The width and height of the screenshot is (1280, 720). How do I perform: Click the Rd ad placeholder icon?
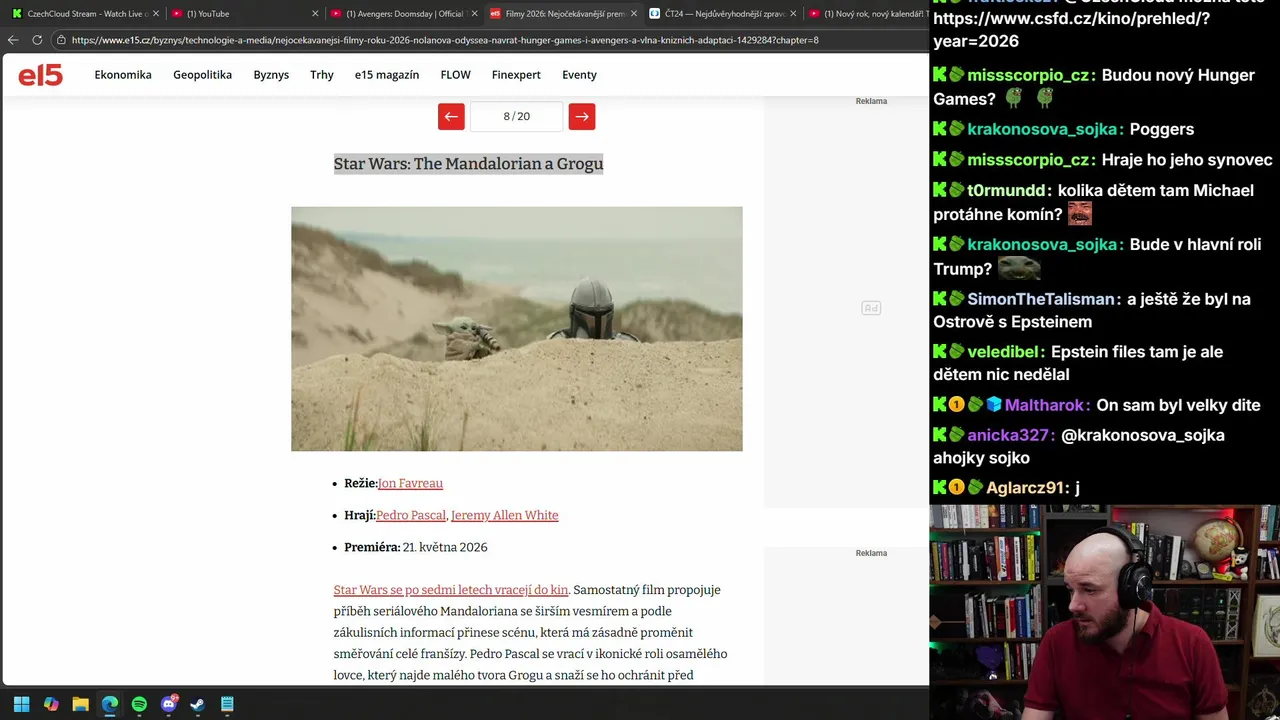[x=871, y=308]
